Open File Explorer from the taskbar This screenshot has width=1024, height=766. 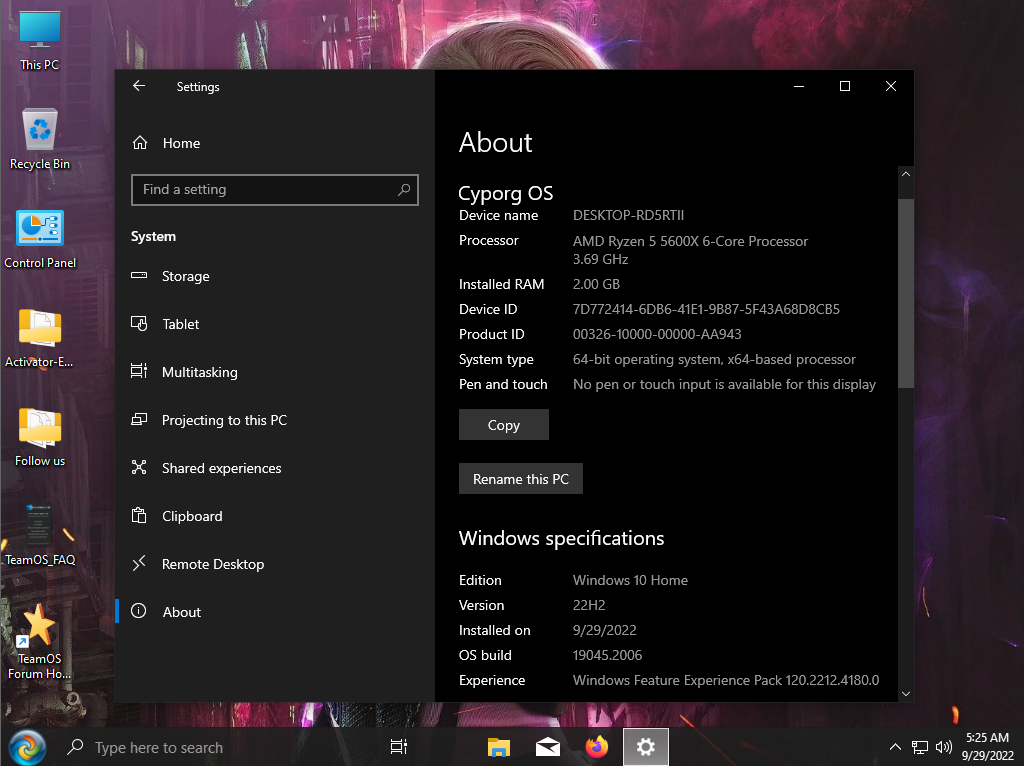click(x=498, y=747)
